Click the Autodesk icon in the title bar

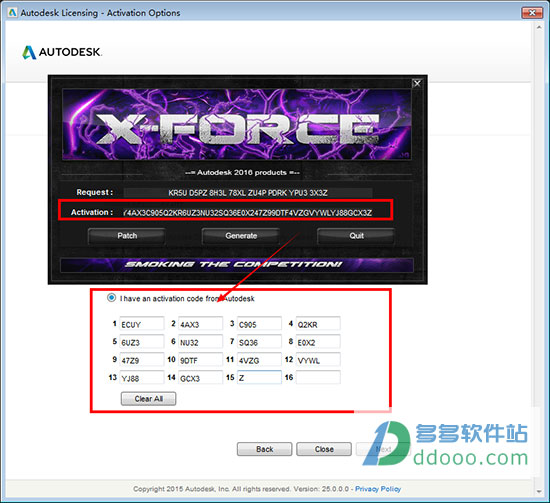coord(12,13)
